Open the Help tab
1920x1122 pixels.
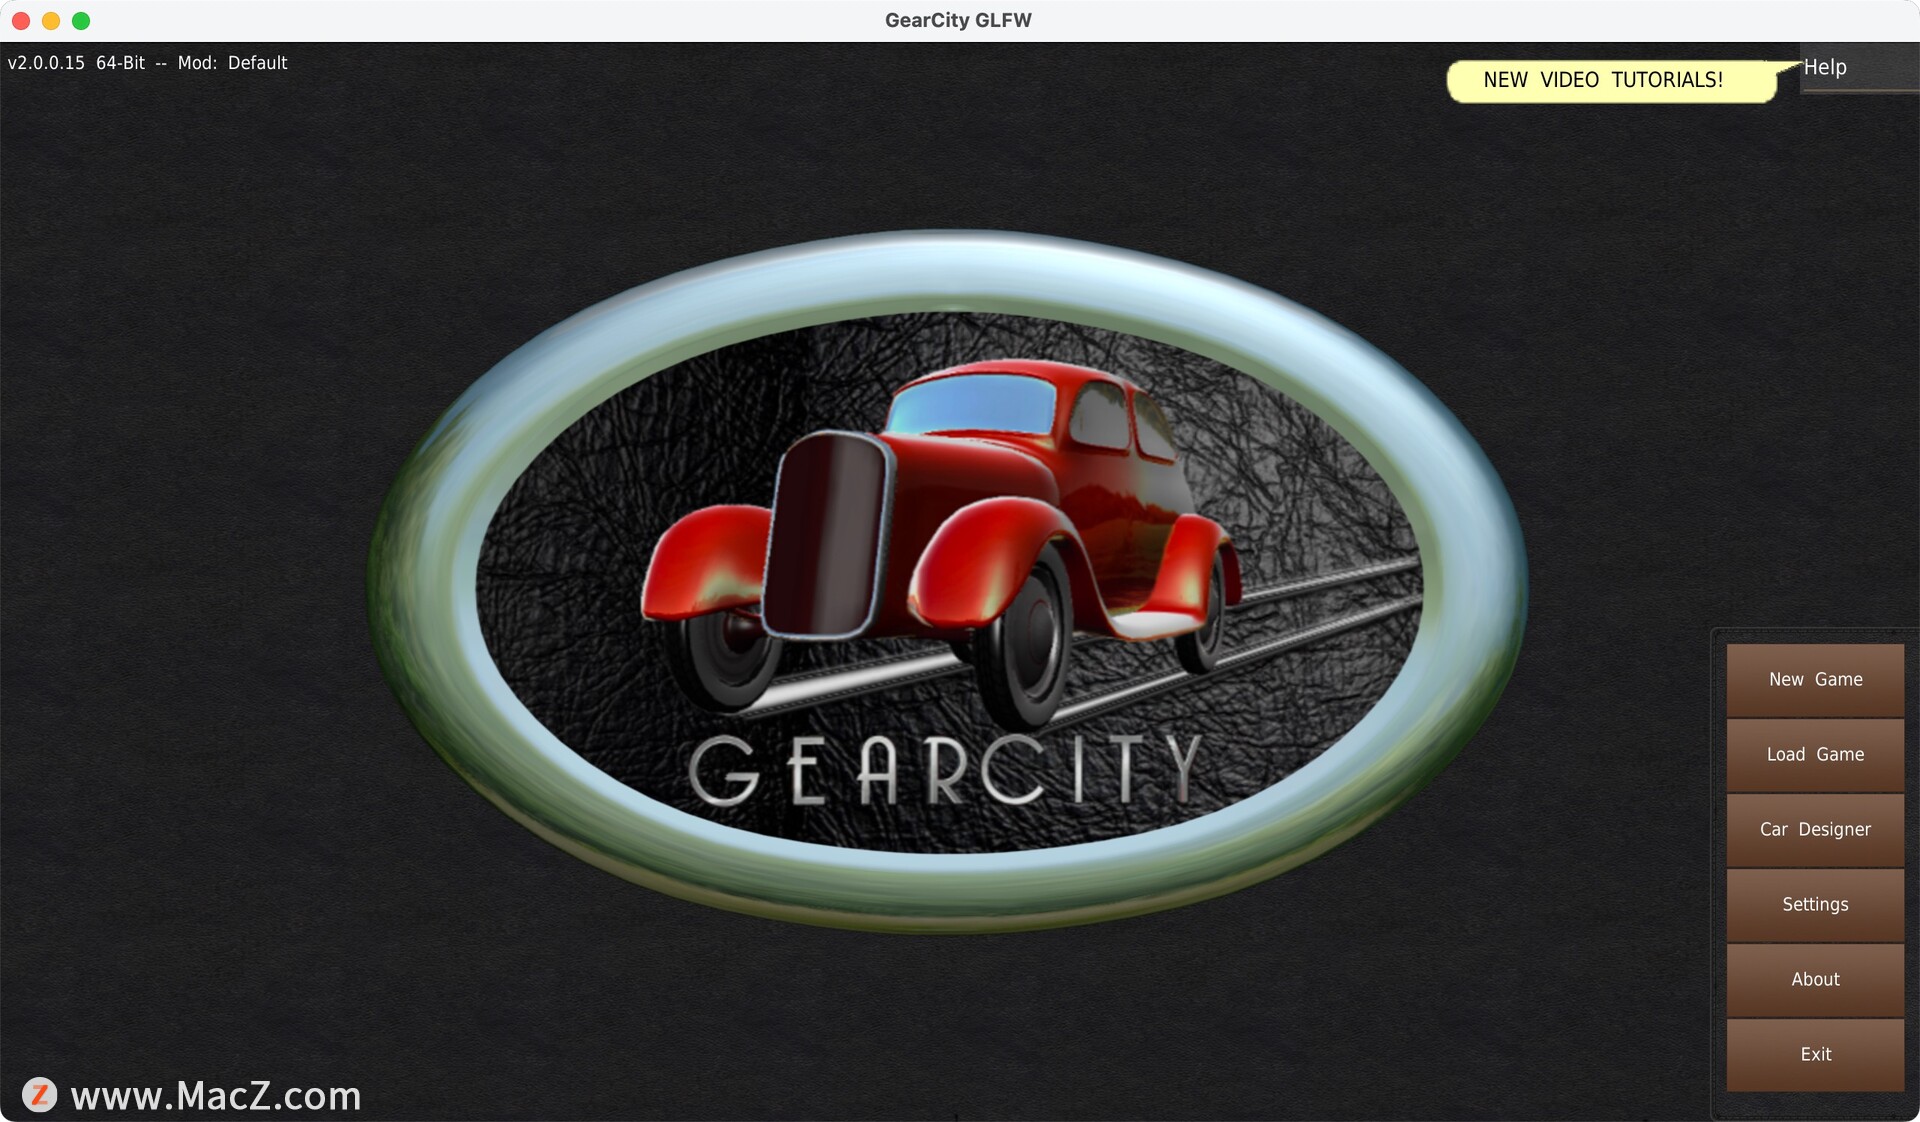(1826, 67)
